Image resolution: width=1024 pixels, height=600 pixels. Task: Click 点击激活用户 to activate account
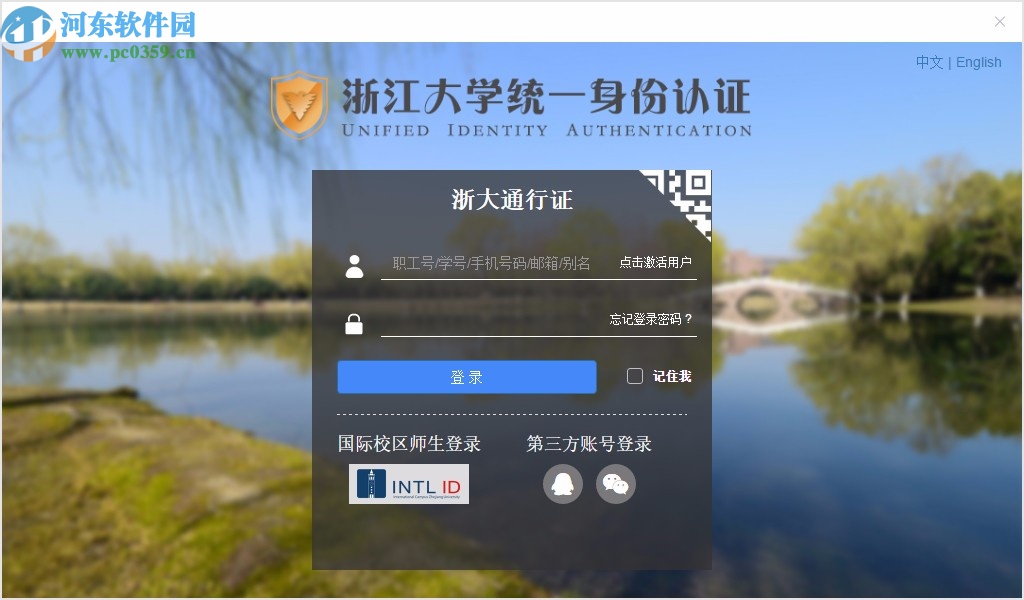655,262
